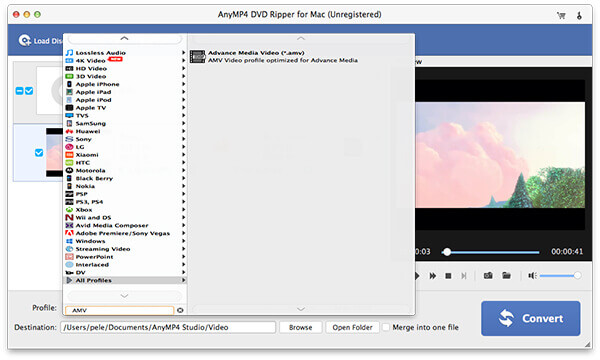The image size is (600, 360).
Task: Choose the TVS category
Action: [125, 116]
